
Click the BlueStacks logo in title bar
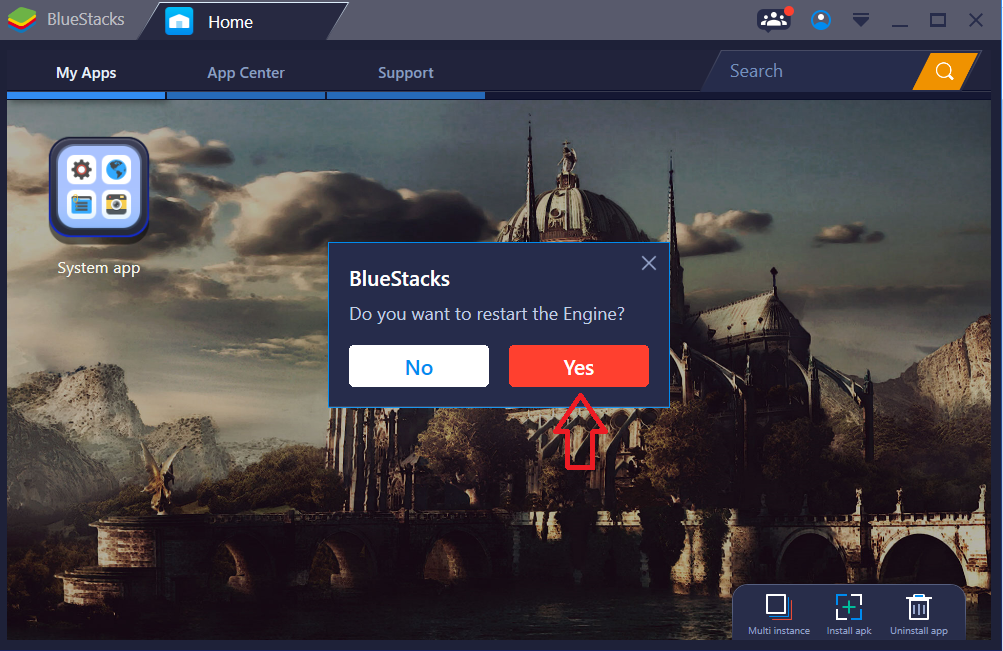pos(22,19)
